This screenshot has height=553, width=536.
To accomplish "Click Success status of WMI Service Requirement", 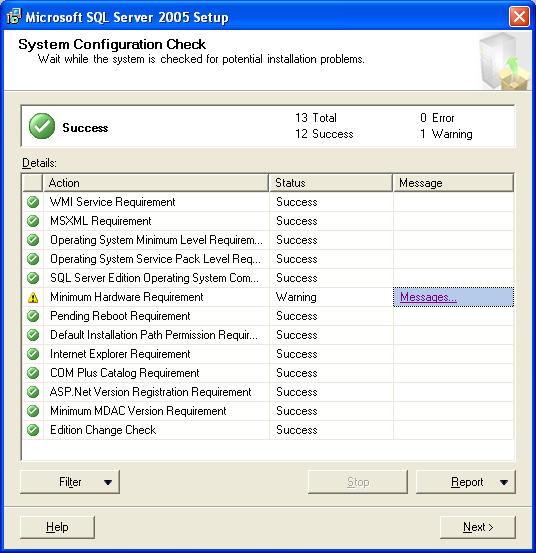I will (297, 202).
